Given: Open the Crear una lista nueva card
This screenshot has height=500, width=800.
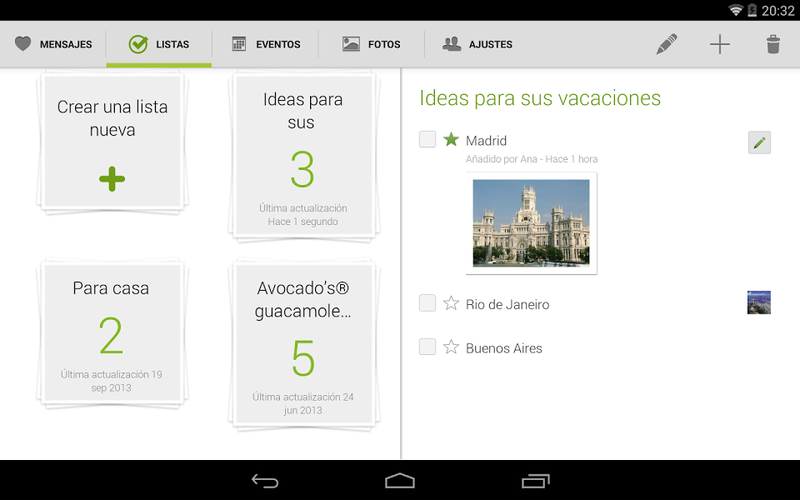Looking at the screenshot, I should [112, 142].
